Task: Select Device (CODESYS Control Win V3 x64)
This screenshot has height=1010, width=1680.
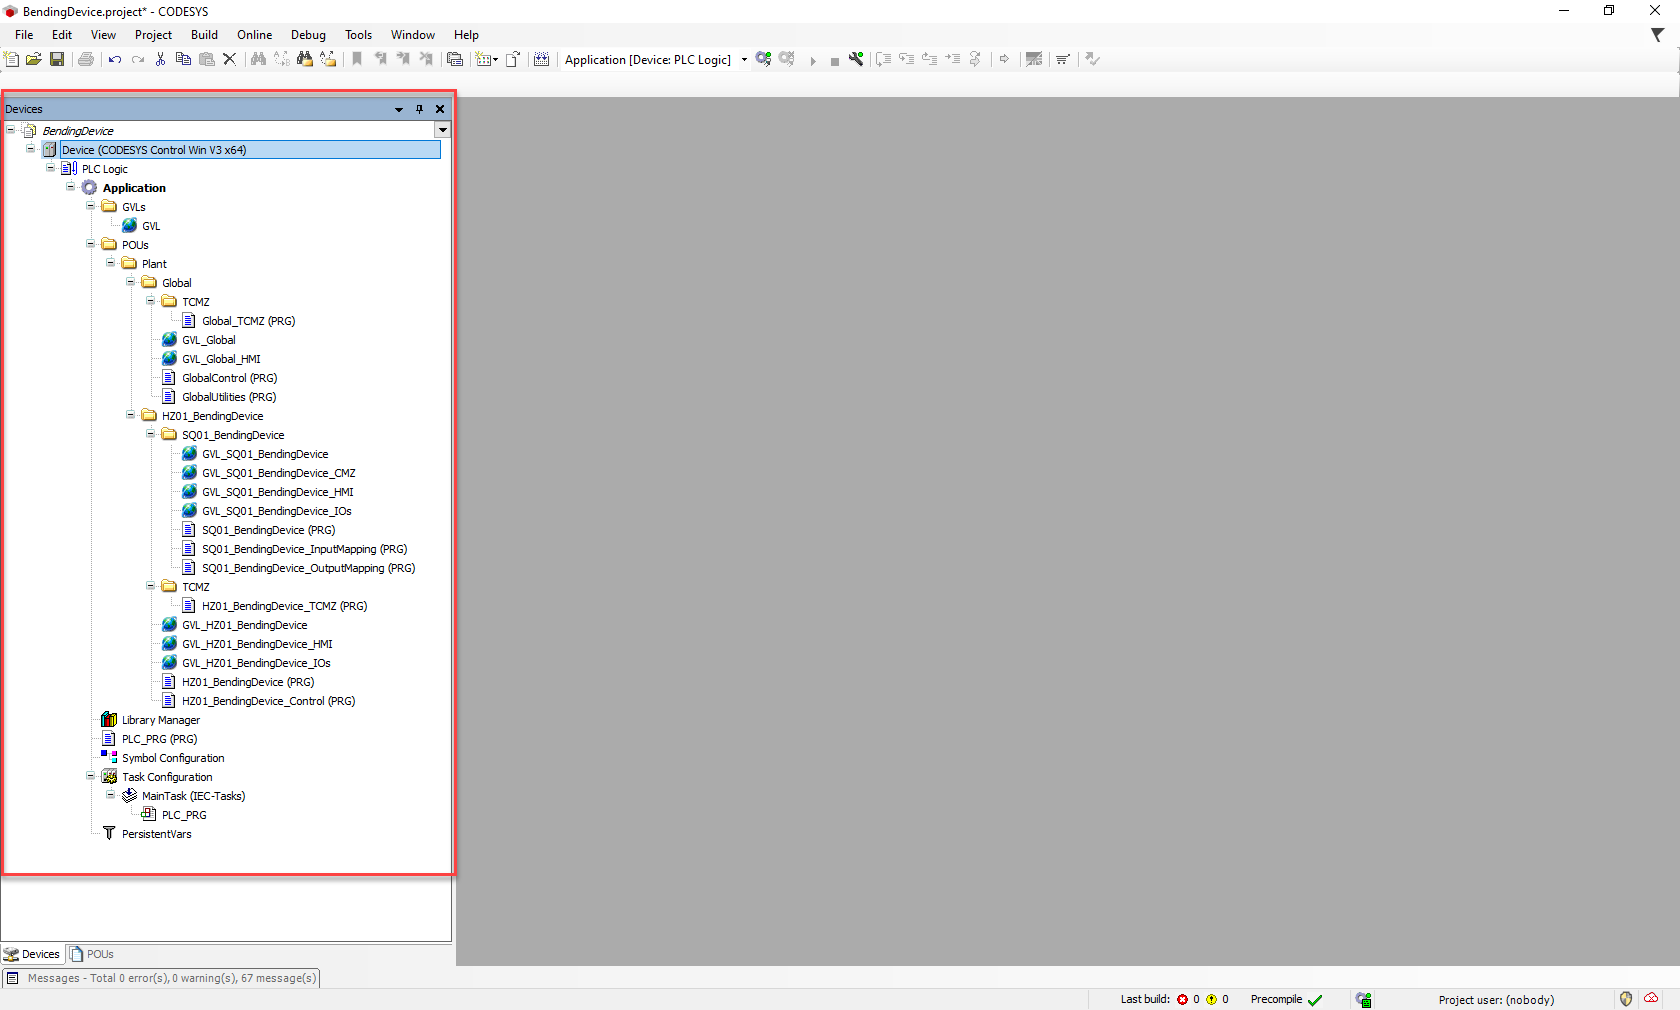Action: pyautogui.click(x=250, y=150)
